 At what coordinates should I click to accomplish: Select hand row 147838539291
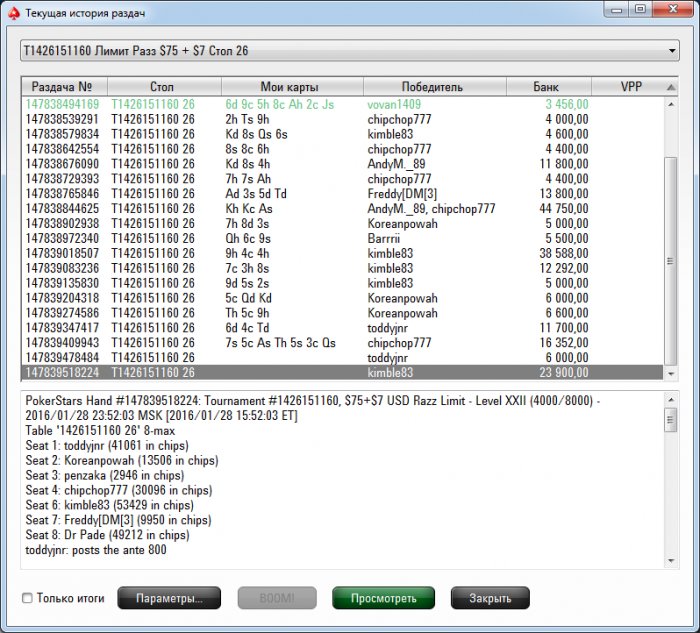point(342,119)
